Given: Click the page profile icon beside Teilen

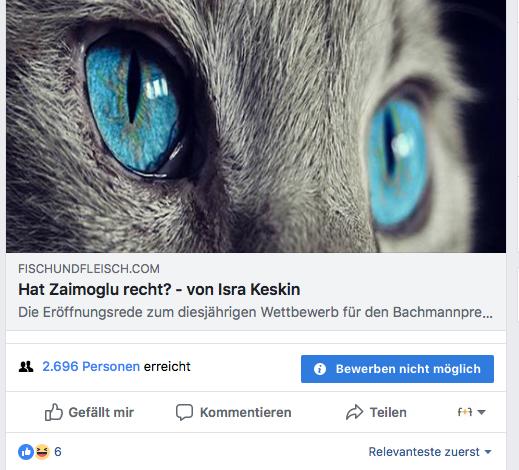Looking at the screenshot, I should 465,412.
